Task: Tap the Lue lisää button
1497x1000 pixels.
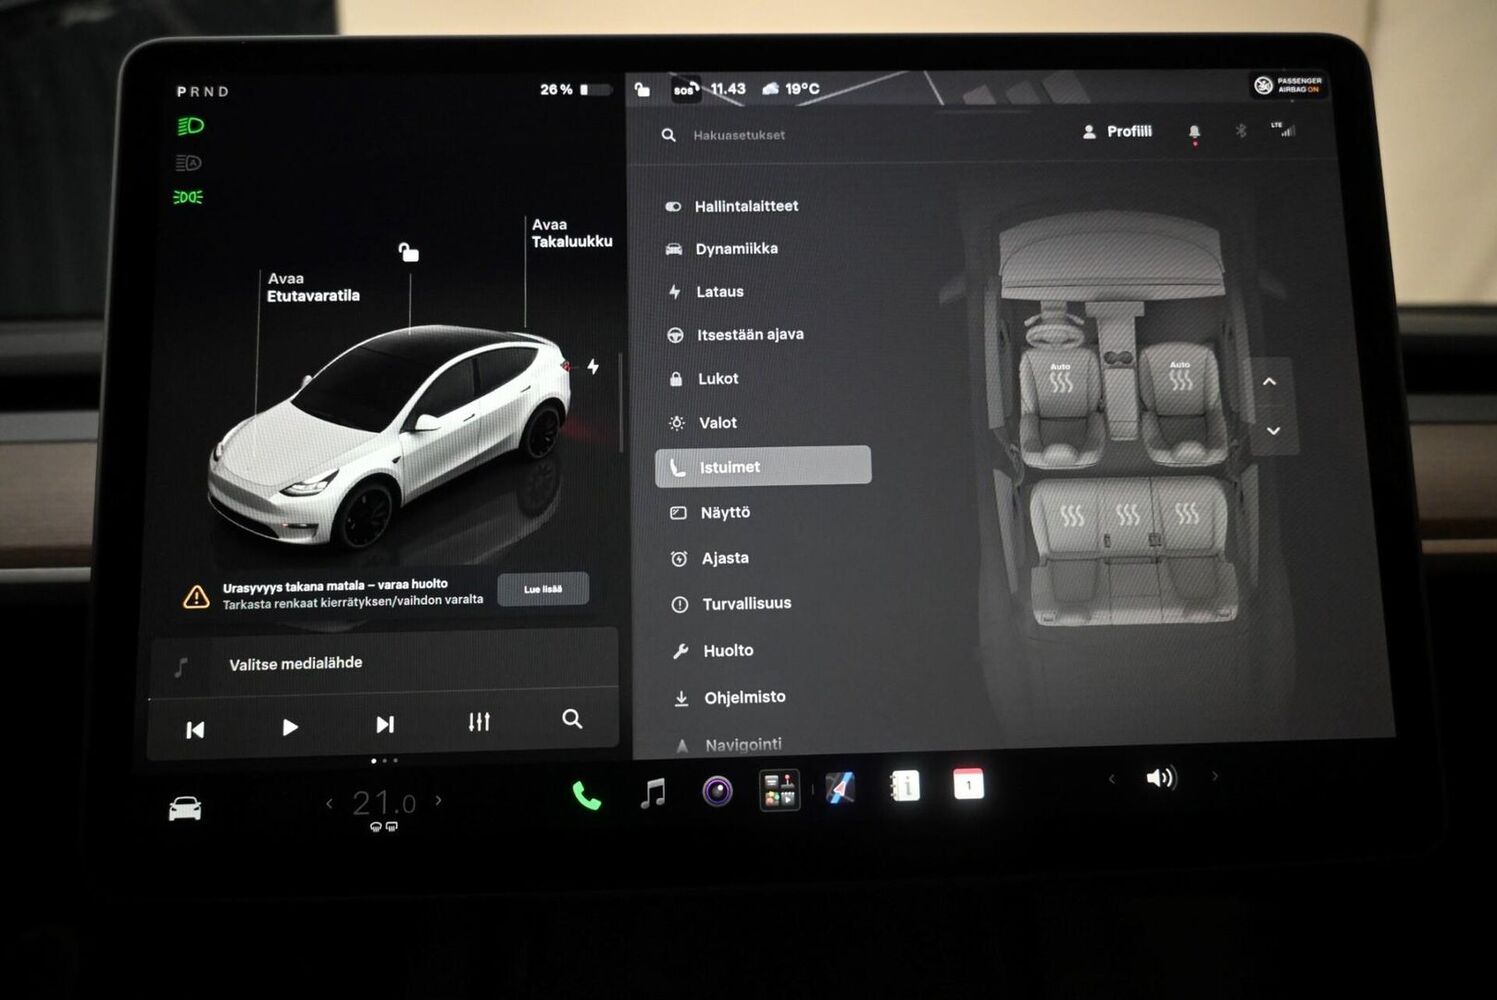Action: 543,589
